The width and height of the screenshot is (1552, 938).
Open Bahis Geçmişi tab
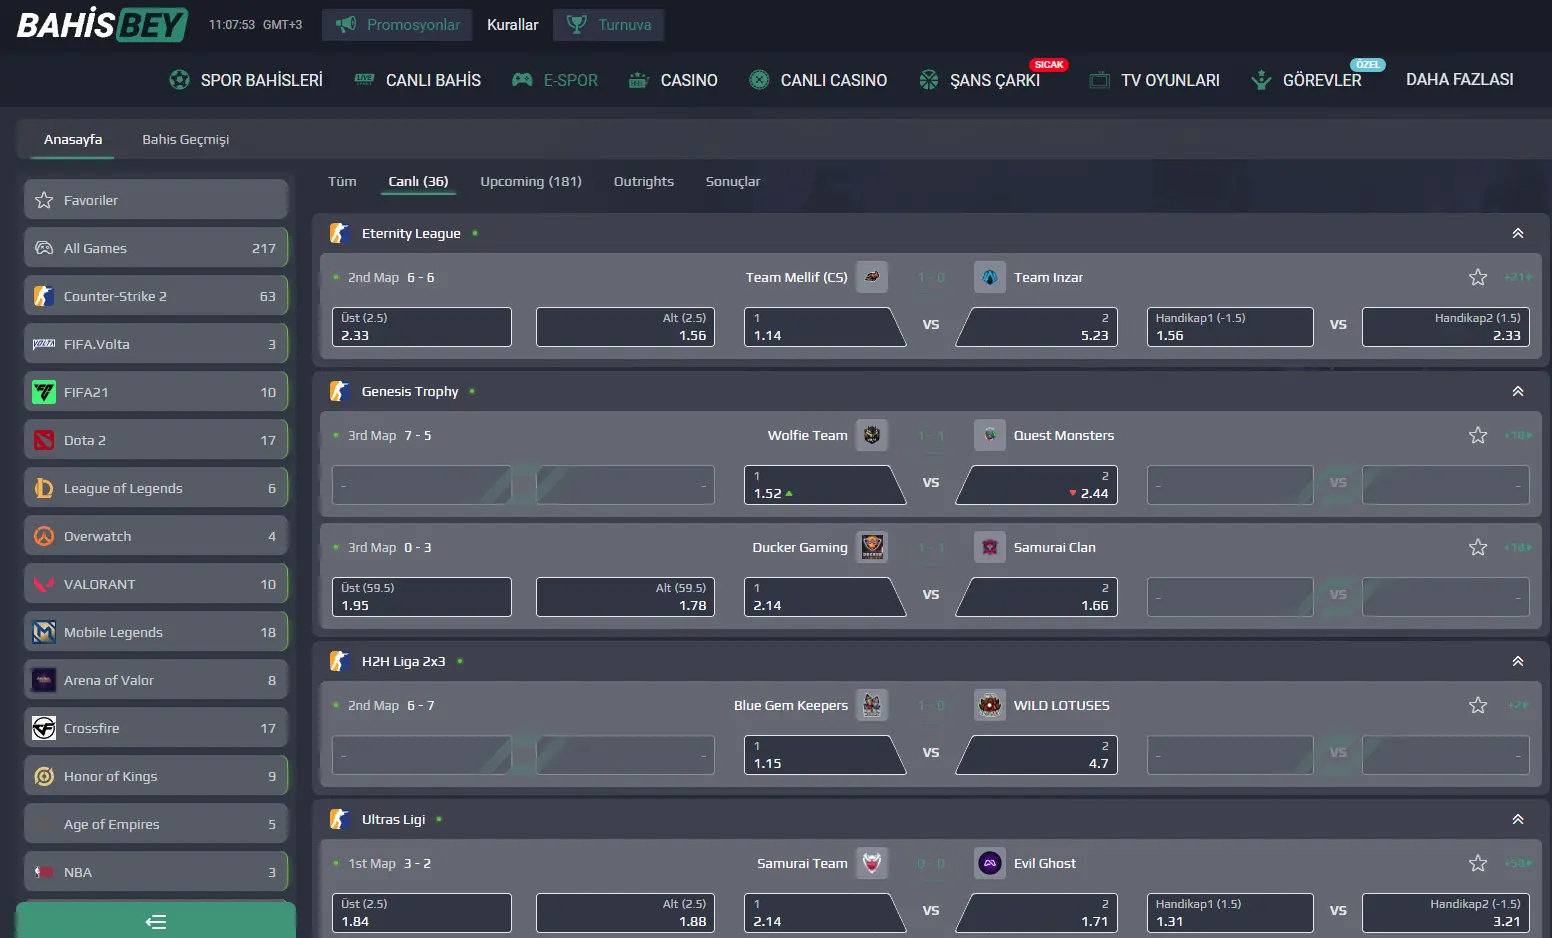[186, 139]
